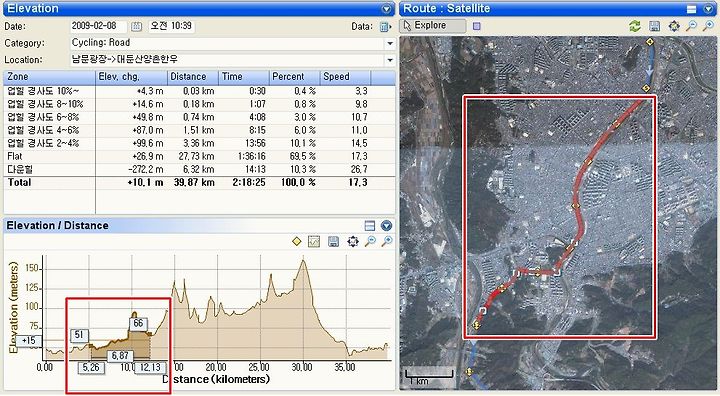Viewport: 720px width, 396px height.
Task: Toggle the purple square selection mode
Action: coord(477,26)
